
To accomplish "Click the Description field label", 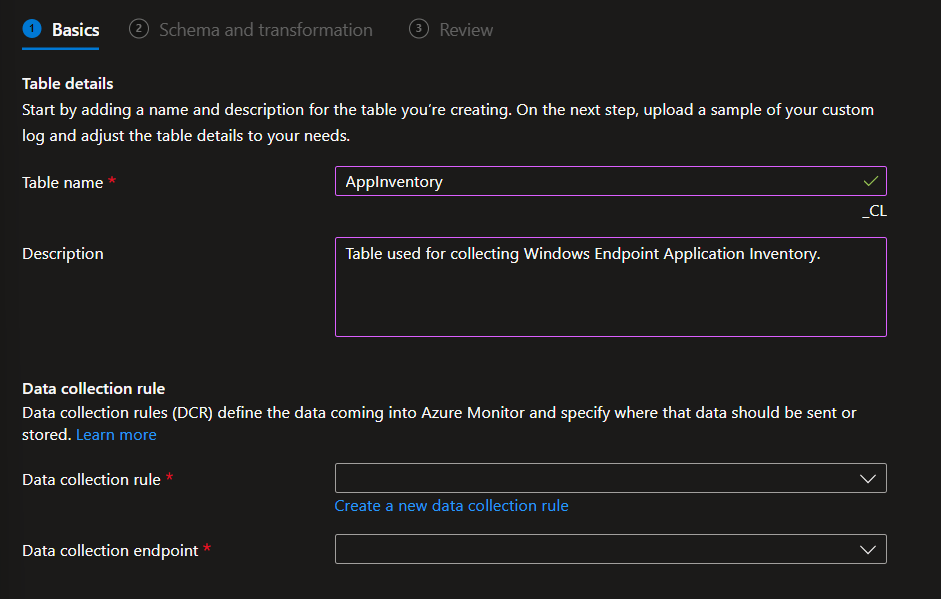I will click(63, 254).
